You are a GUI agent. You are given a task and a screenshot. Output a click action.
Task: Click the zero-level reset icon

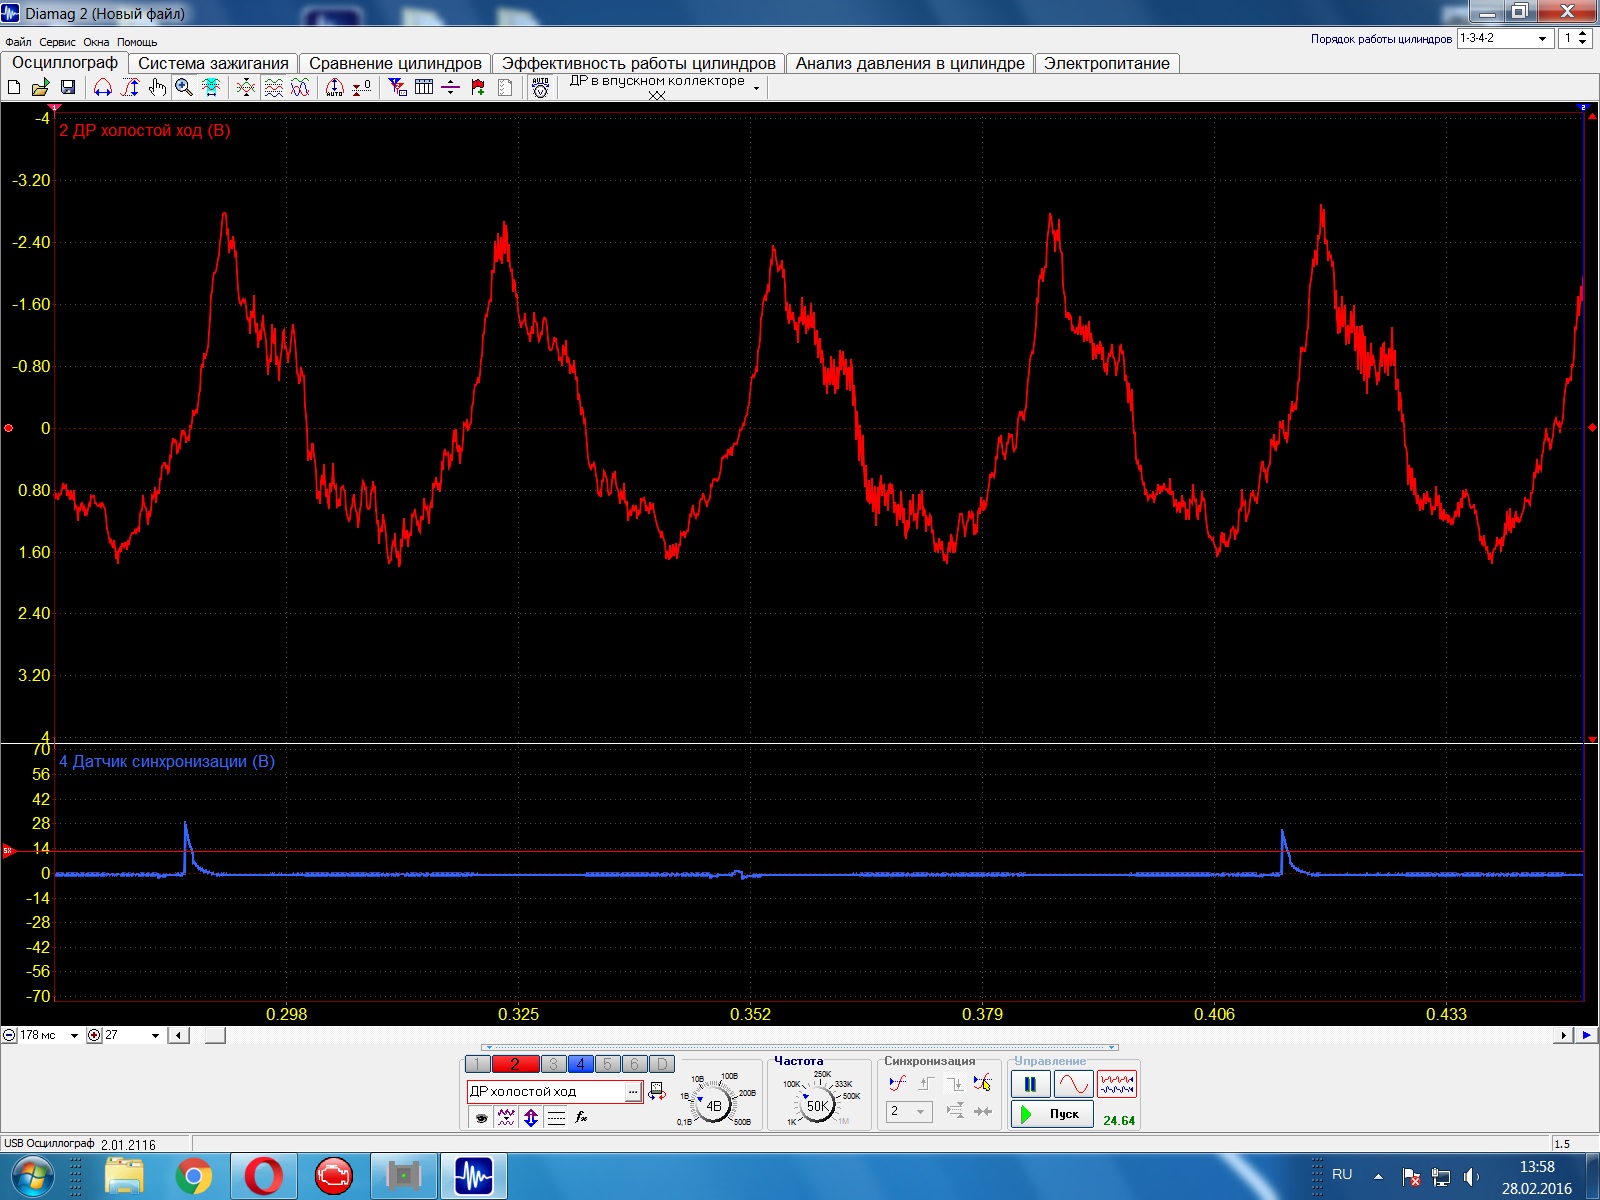point(362,88)
